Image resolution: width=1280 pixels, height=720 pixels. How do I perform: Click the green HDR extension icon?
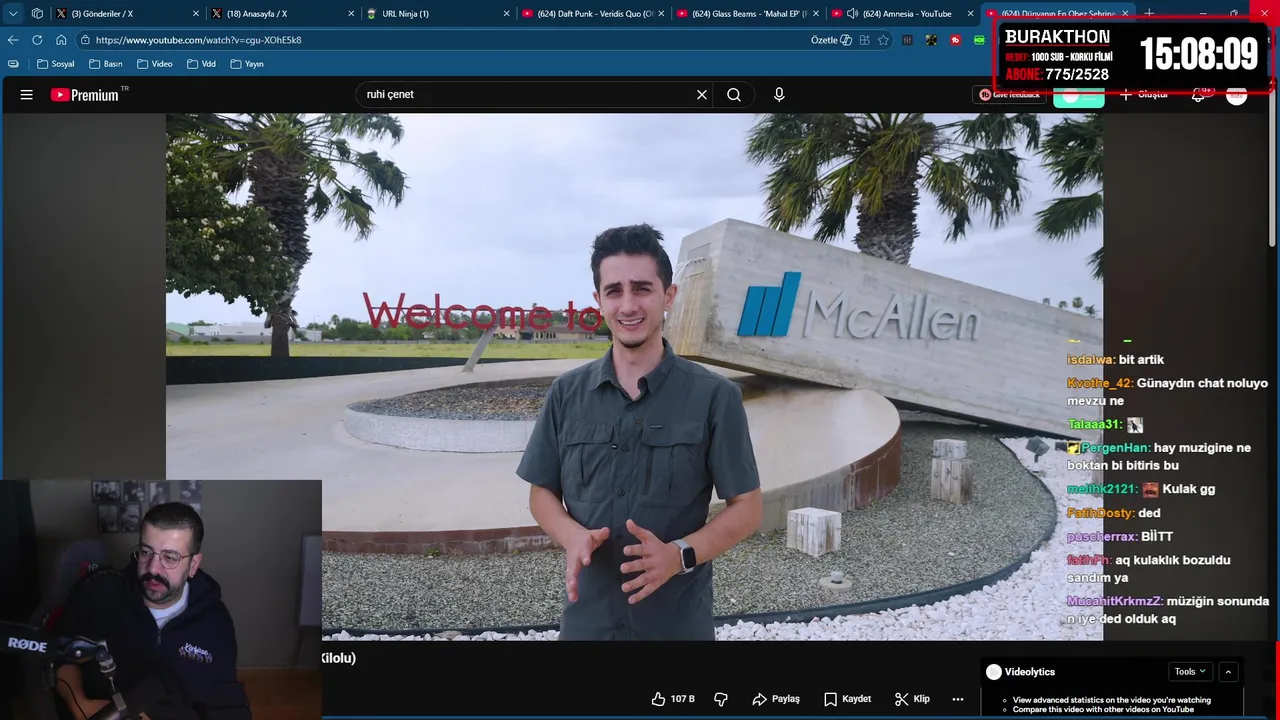pyautogui.click(x=980, y=40)
